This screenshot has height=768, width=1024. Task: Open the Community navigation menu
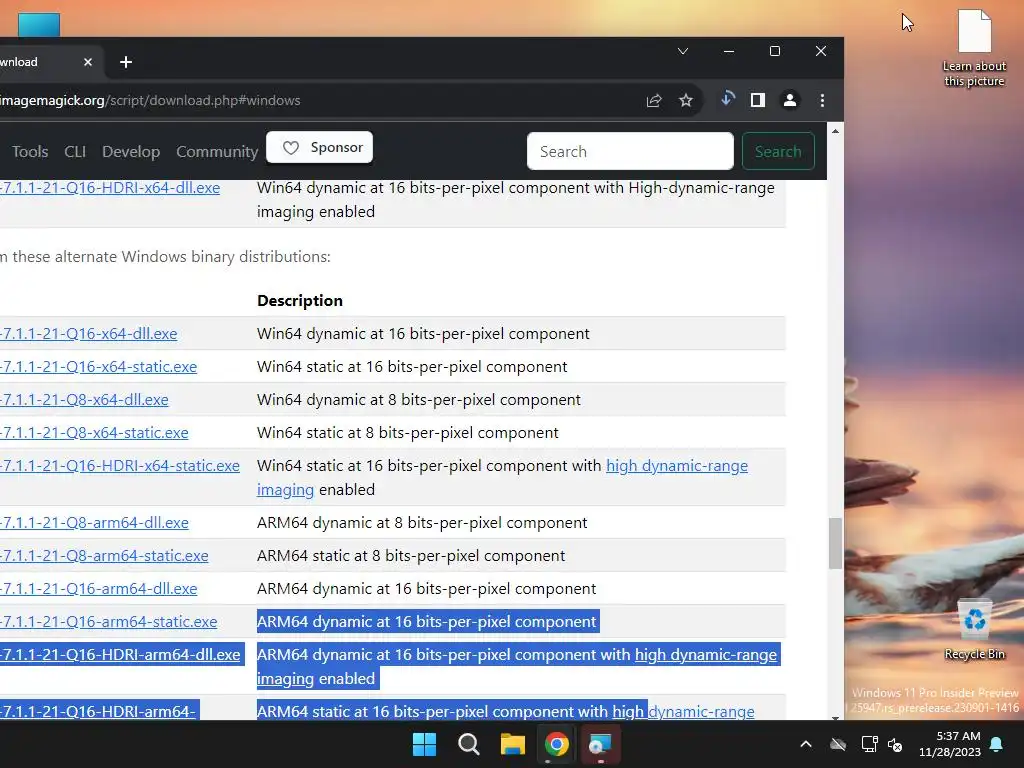coord(217,152)
